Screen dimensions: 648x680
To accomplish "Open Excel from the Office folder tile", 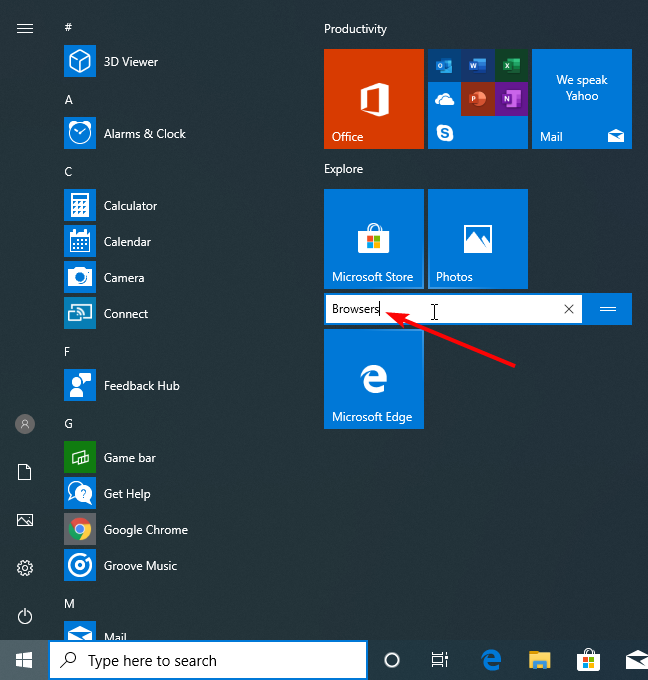I will [x=511, y=65].
